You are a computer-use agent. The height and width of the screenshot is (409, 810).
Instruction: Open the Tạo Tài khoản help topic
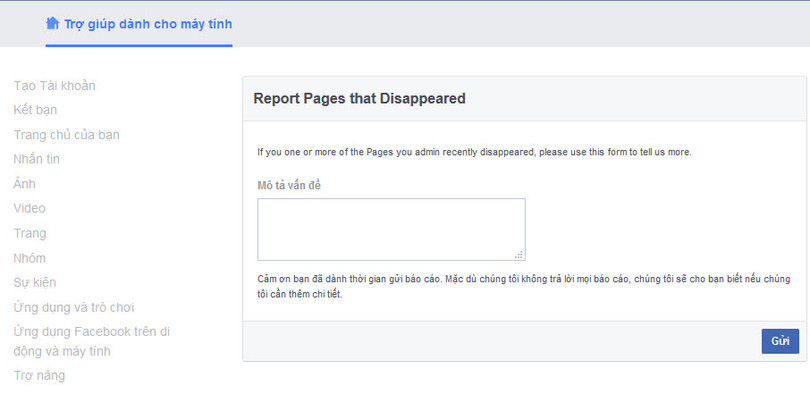[55, 86]
